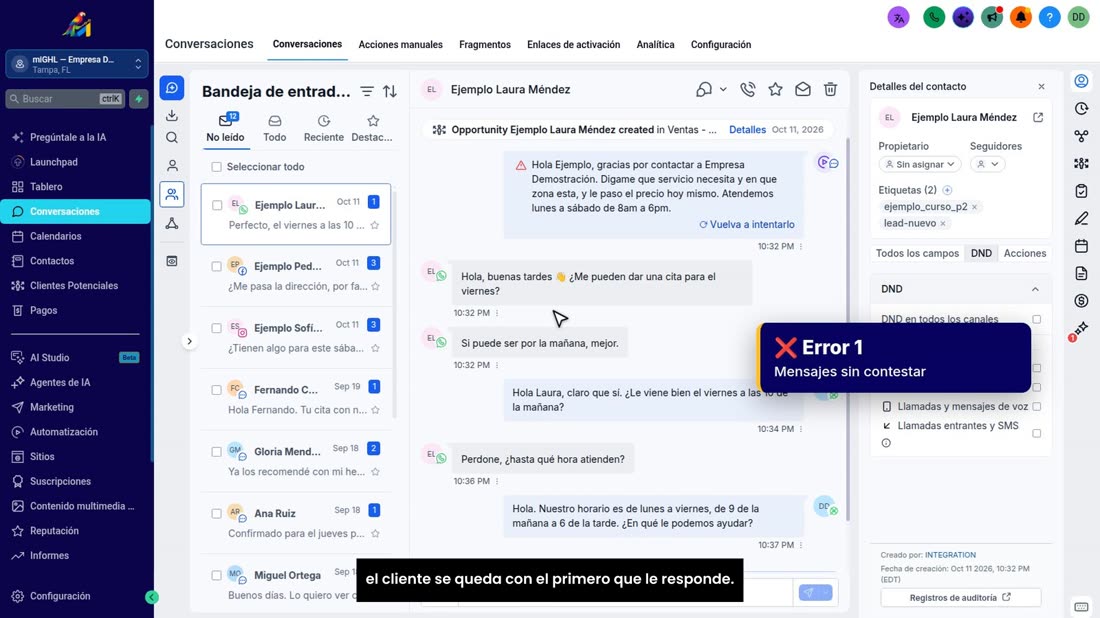Check the Seleccionar todo checkbox
Viewport: 1100px width, 618px height.
[x=216, y=167]
